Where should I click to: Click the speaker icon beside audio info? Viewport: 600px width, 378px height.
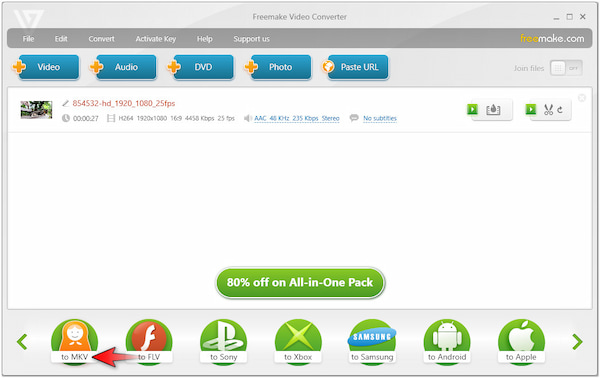pyautogui.click(x=248, y=118)
